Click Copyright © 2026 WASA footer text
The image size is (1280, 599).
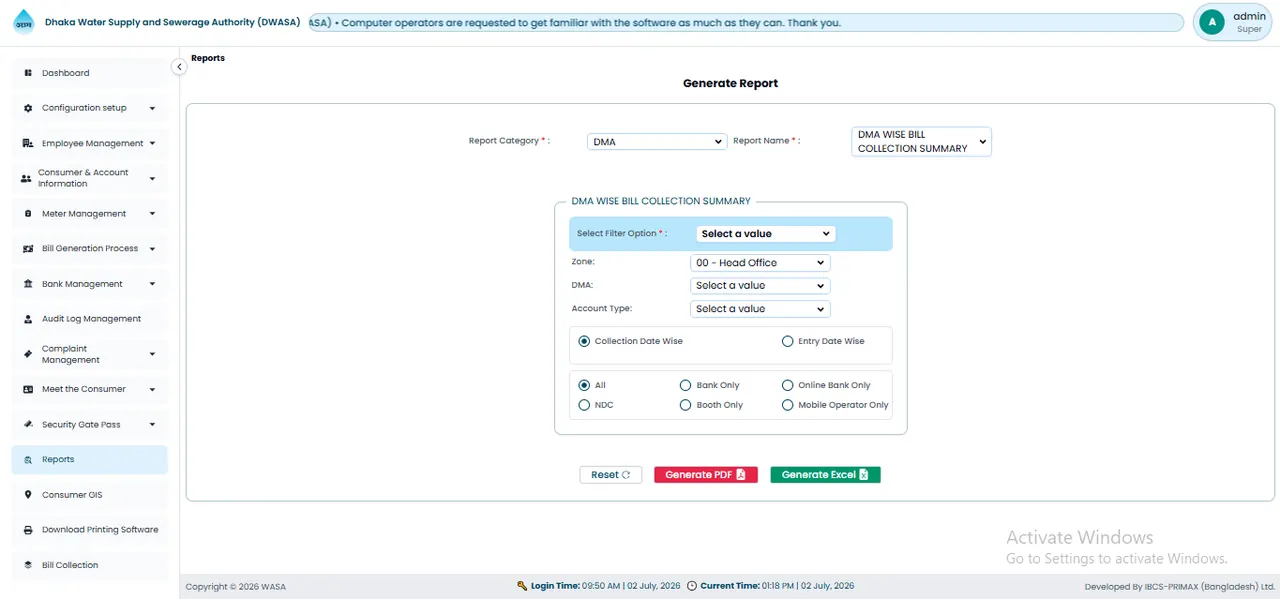(236, 587)
